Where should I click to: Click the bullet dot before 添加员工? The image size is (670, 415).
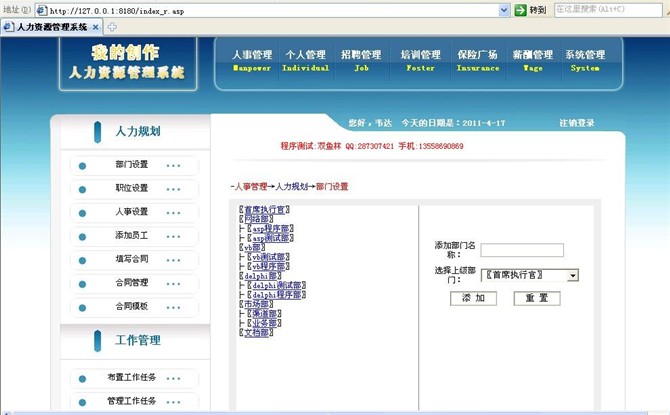[82, 236]
